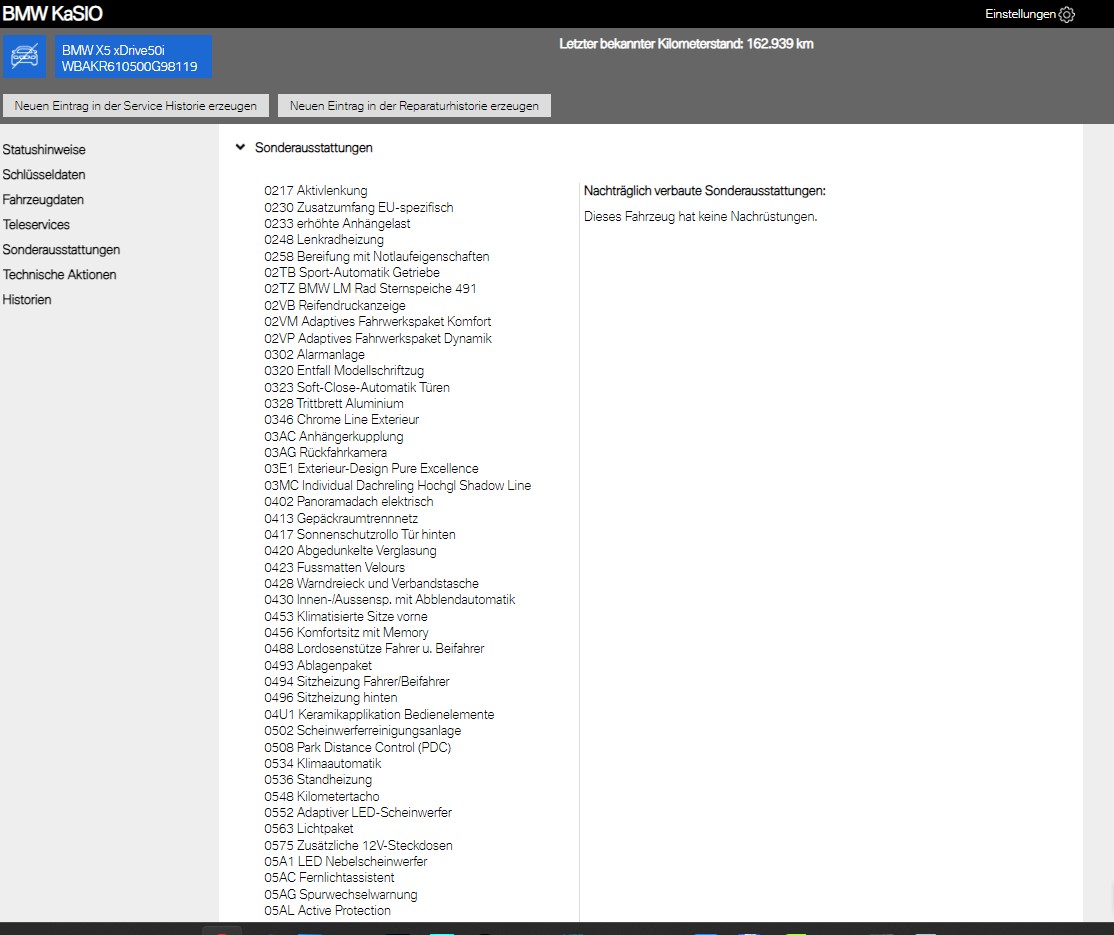Select 0258 Bereifung mit Notlaufeigenschaften
This screenshot has width=1114, height=935.
coord(377,256)
